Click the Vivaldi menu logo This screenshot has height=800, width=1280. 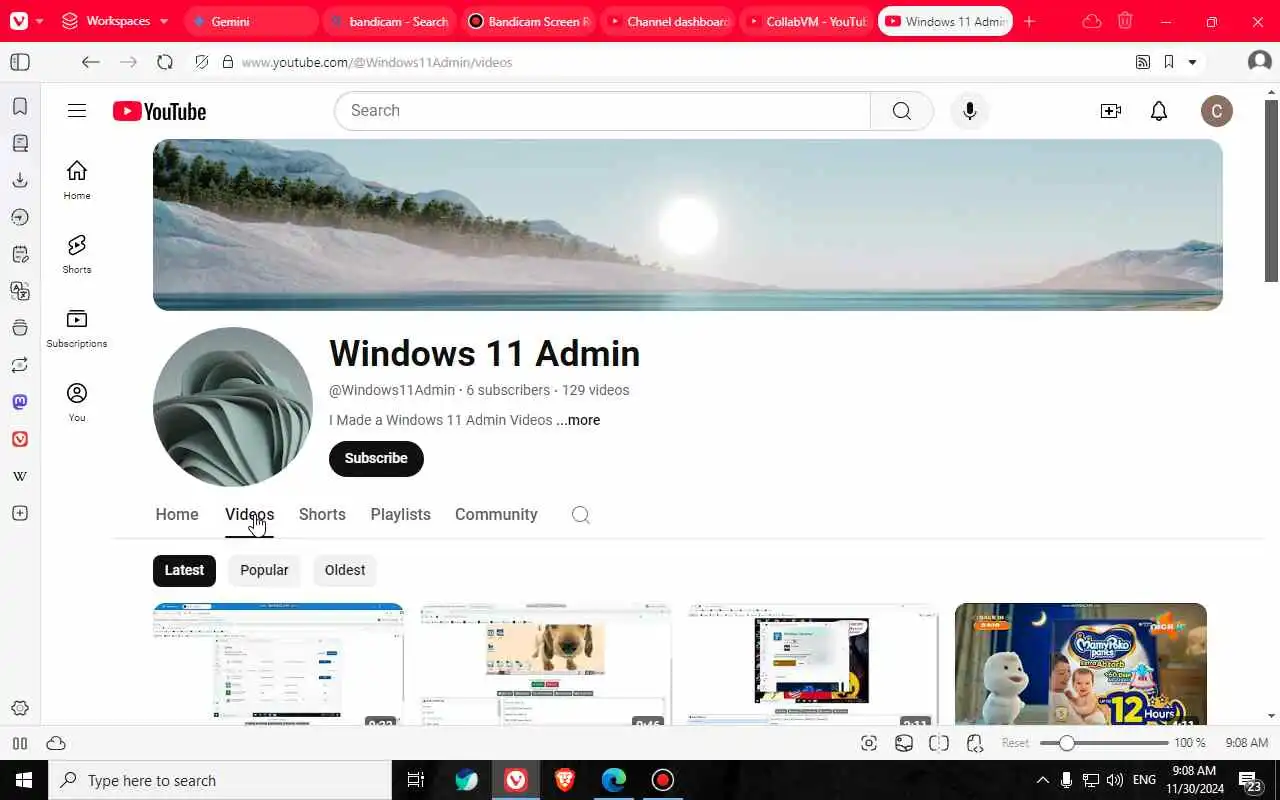(x=19, y=21)
